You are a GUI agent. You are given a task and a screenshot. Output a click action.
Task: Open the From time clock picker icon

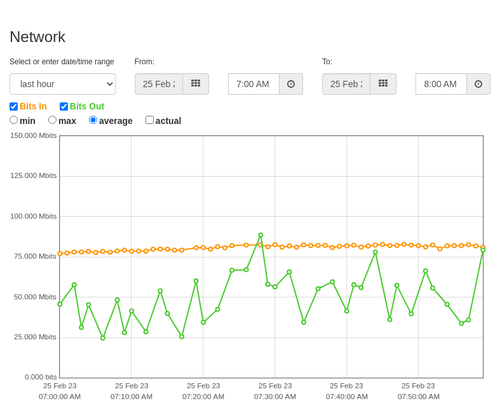pyautogui.click(x=291, y=84)
